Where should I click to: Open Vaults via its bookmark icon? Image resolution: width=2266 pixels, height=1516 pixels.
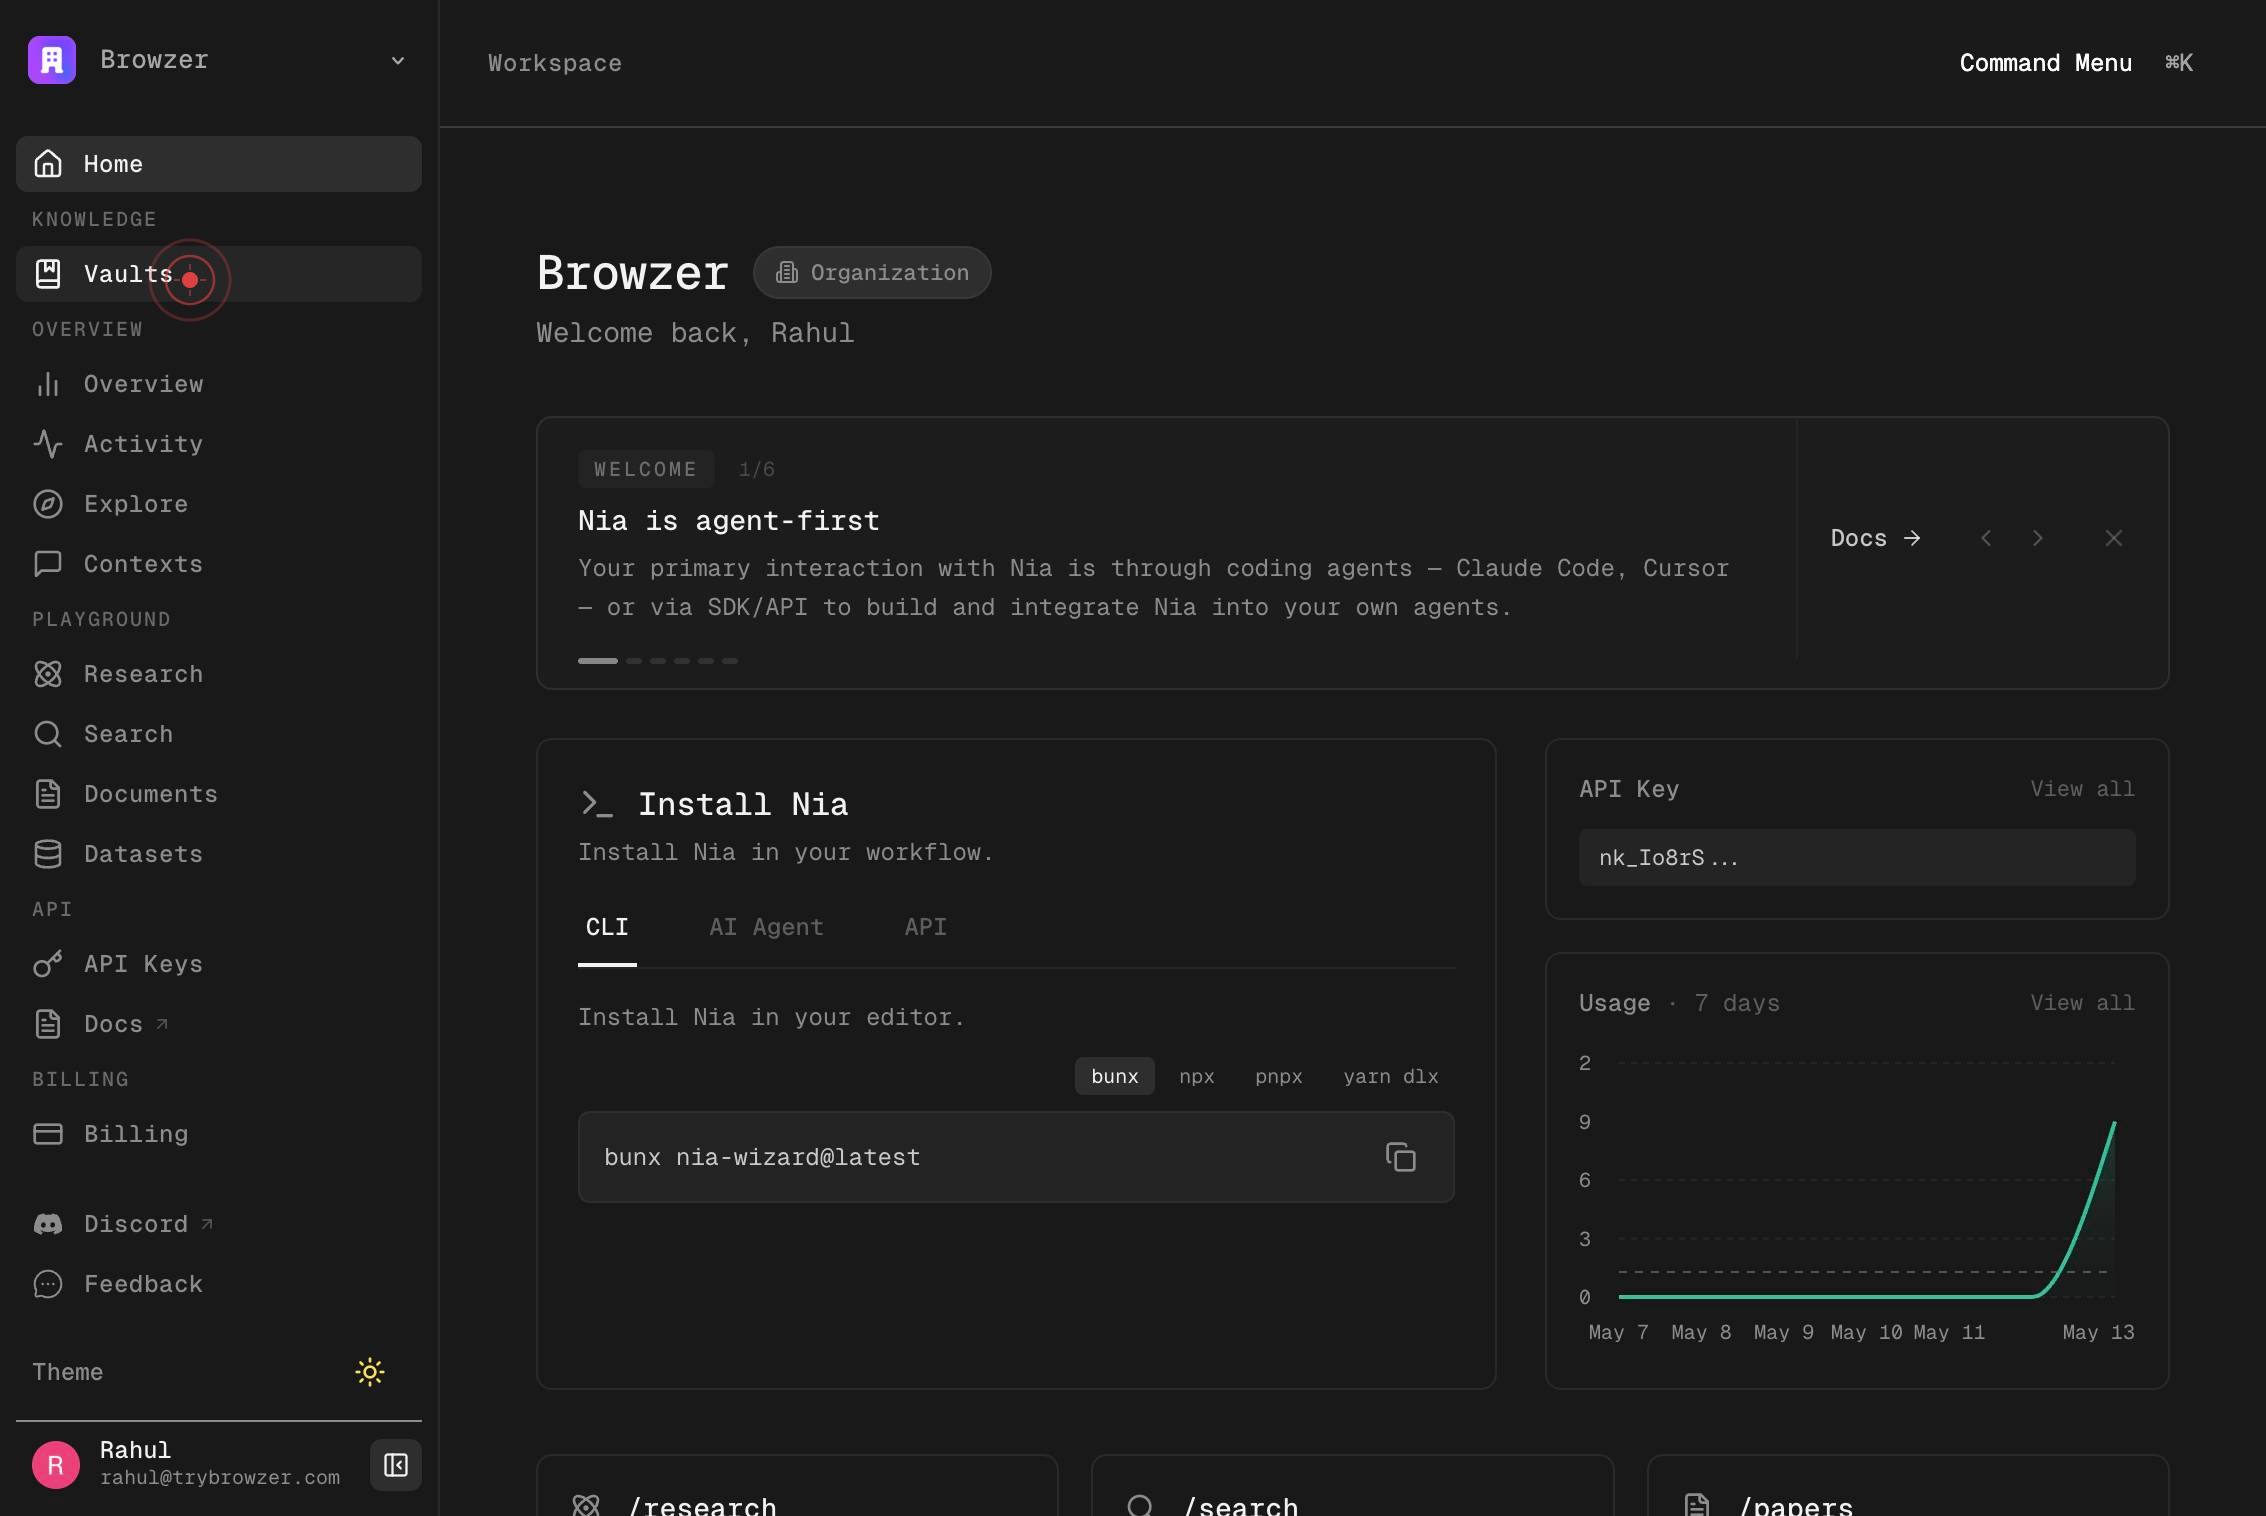(x=48, y=274)
